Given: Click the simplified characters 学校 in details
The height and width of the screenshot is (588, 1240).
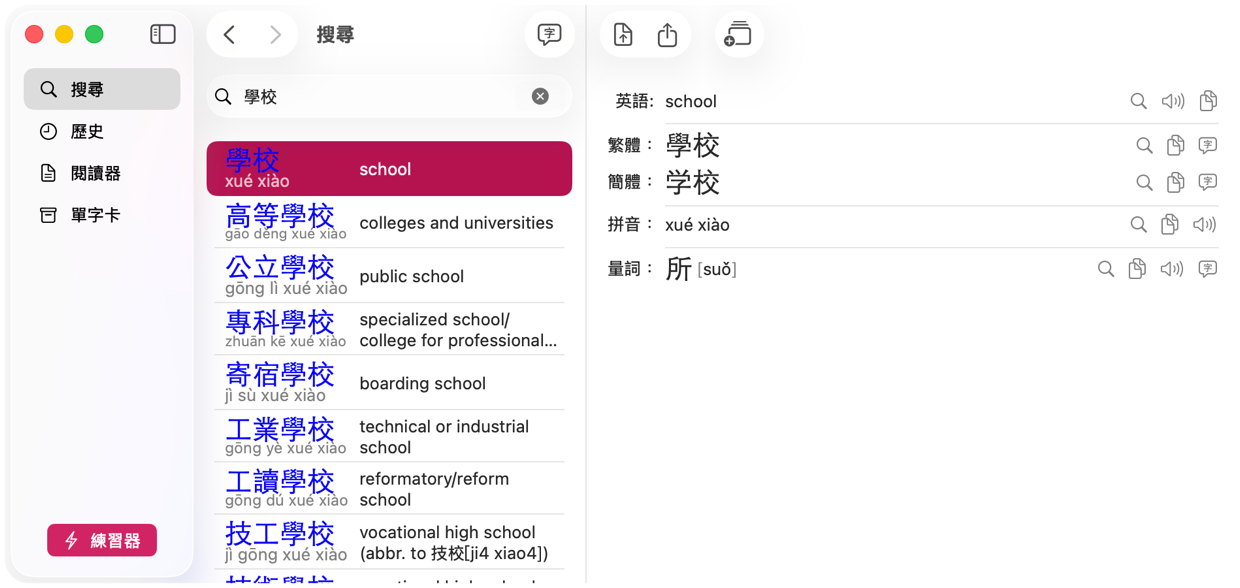Looking at the screenshot, I should point(692,183).
